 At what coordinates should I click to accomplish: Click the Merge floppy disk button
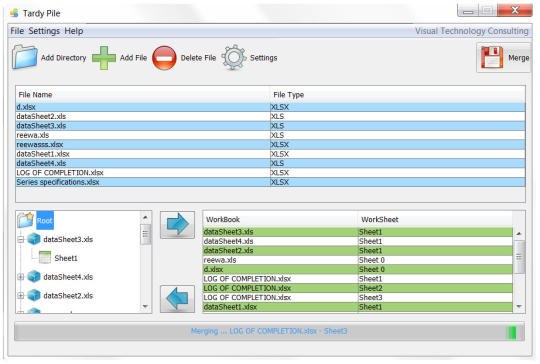click(x=504, y=58)
